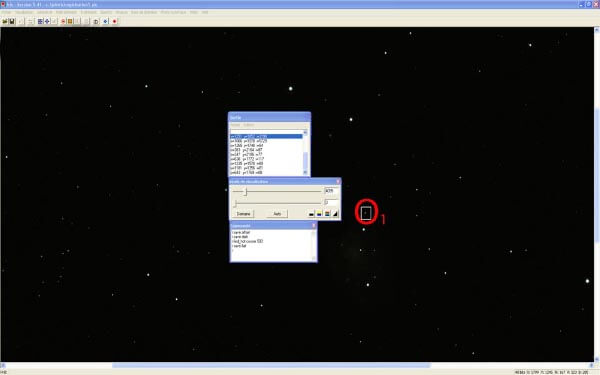Select the highlighted first row in output list
600x375 pixels.
(266, 136)
